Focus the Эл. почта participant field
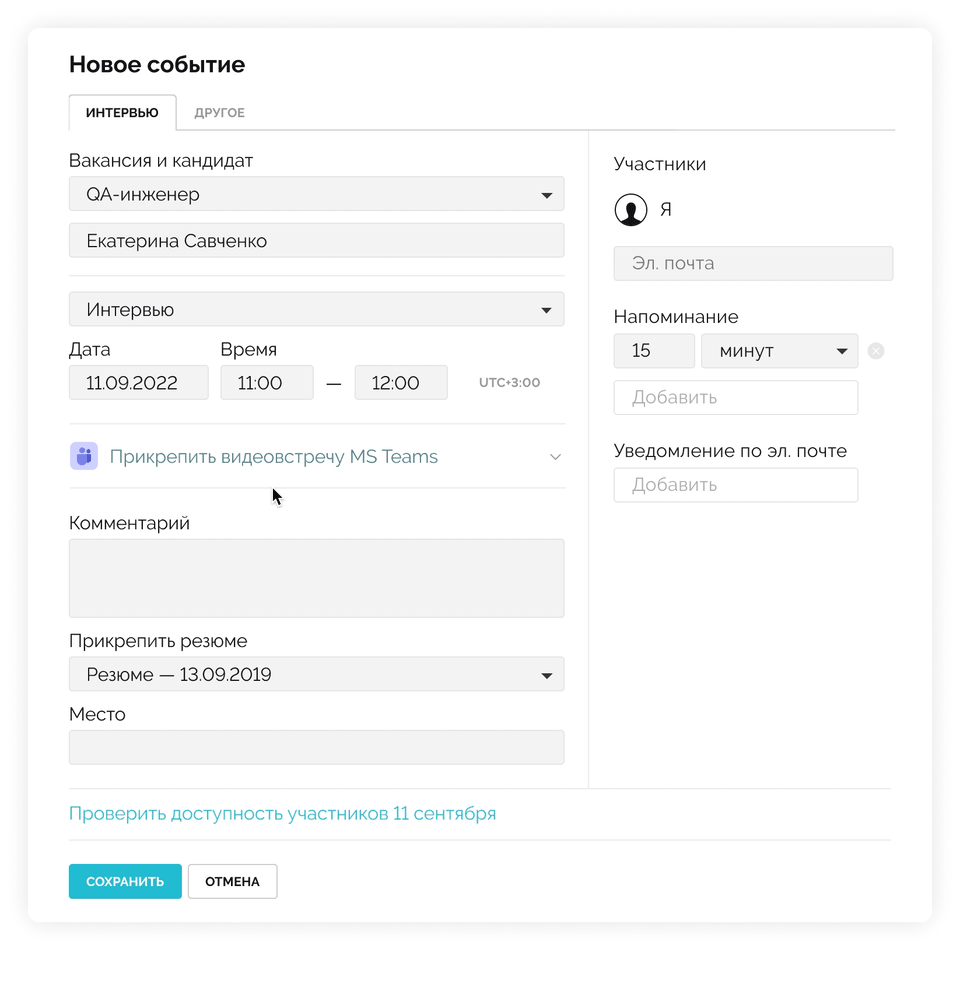This screenshot has height=991, width=960. click(x=752, y=264)
